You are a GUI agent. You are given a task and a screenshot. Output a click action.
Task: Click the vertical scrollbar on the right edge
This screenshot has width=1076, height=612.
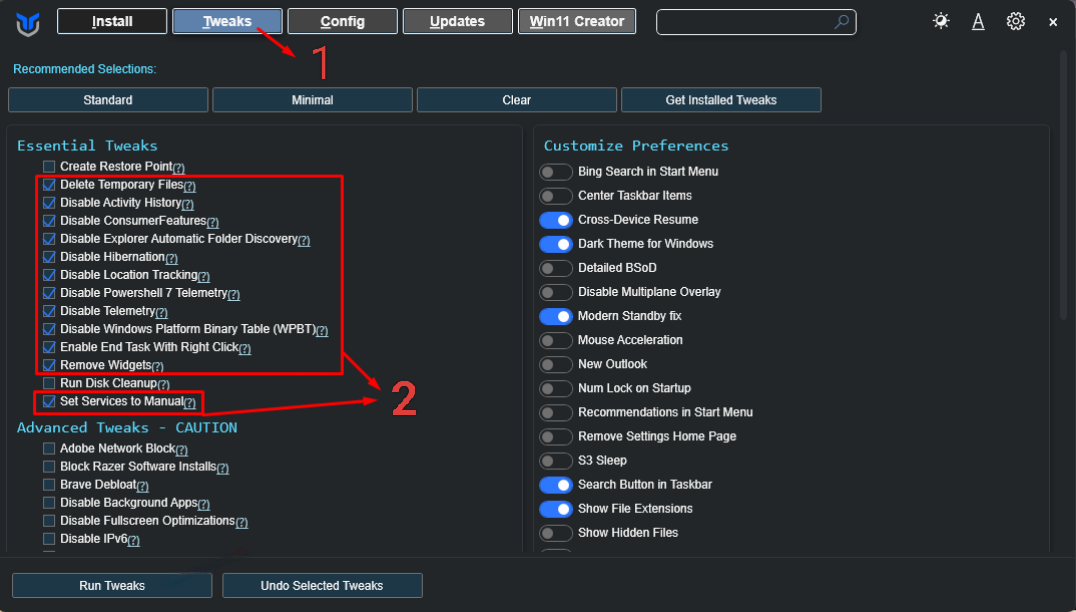tap(1064, 185)
